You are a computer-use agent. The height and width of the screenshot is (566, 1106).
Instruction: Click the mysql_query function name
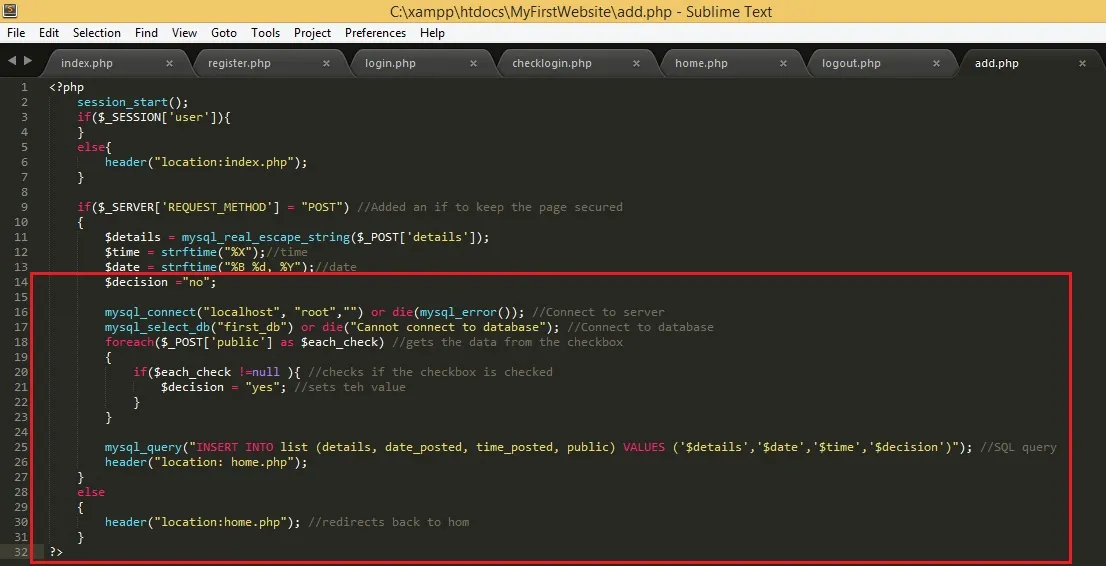(x=143, y=447)
